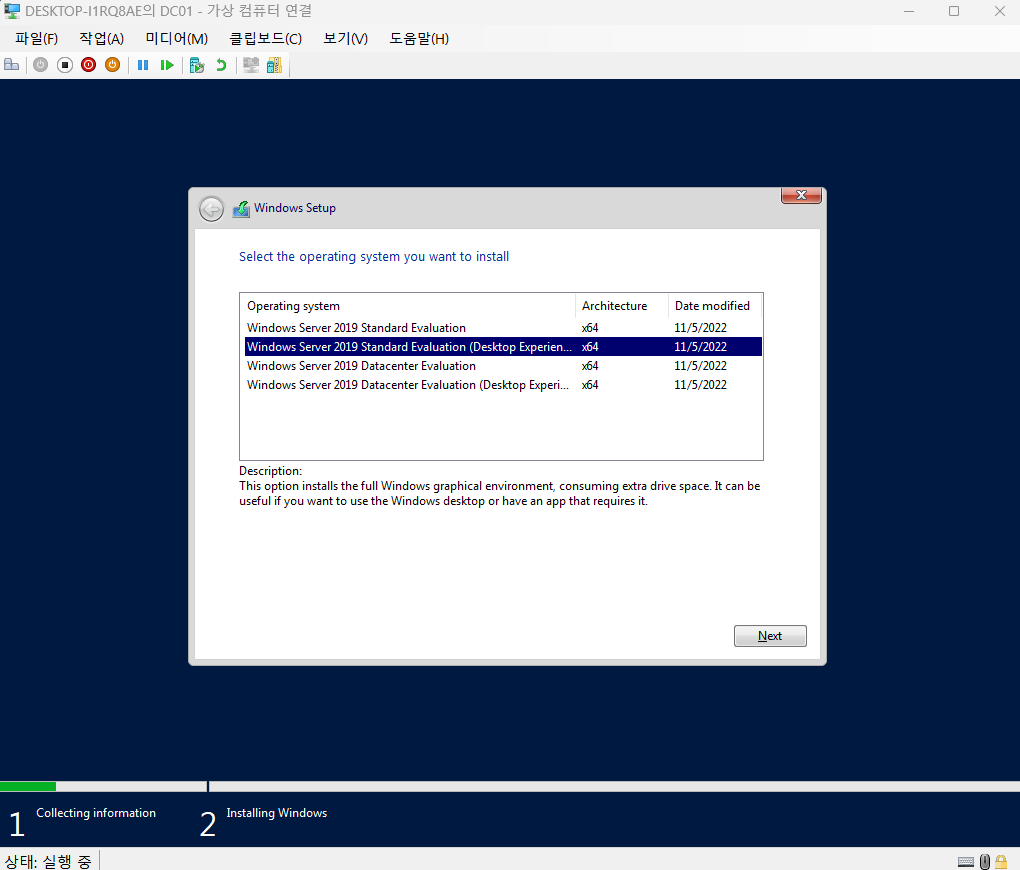The height and width of the screenshot is (870, 1020).
Task: Select Datacenter Evaluation (Desktop Experience) row
Action: click(x=503, y=385)
